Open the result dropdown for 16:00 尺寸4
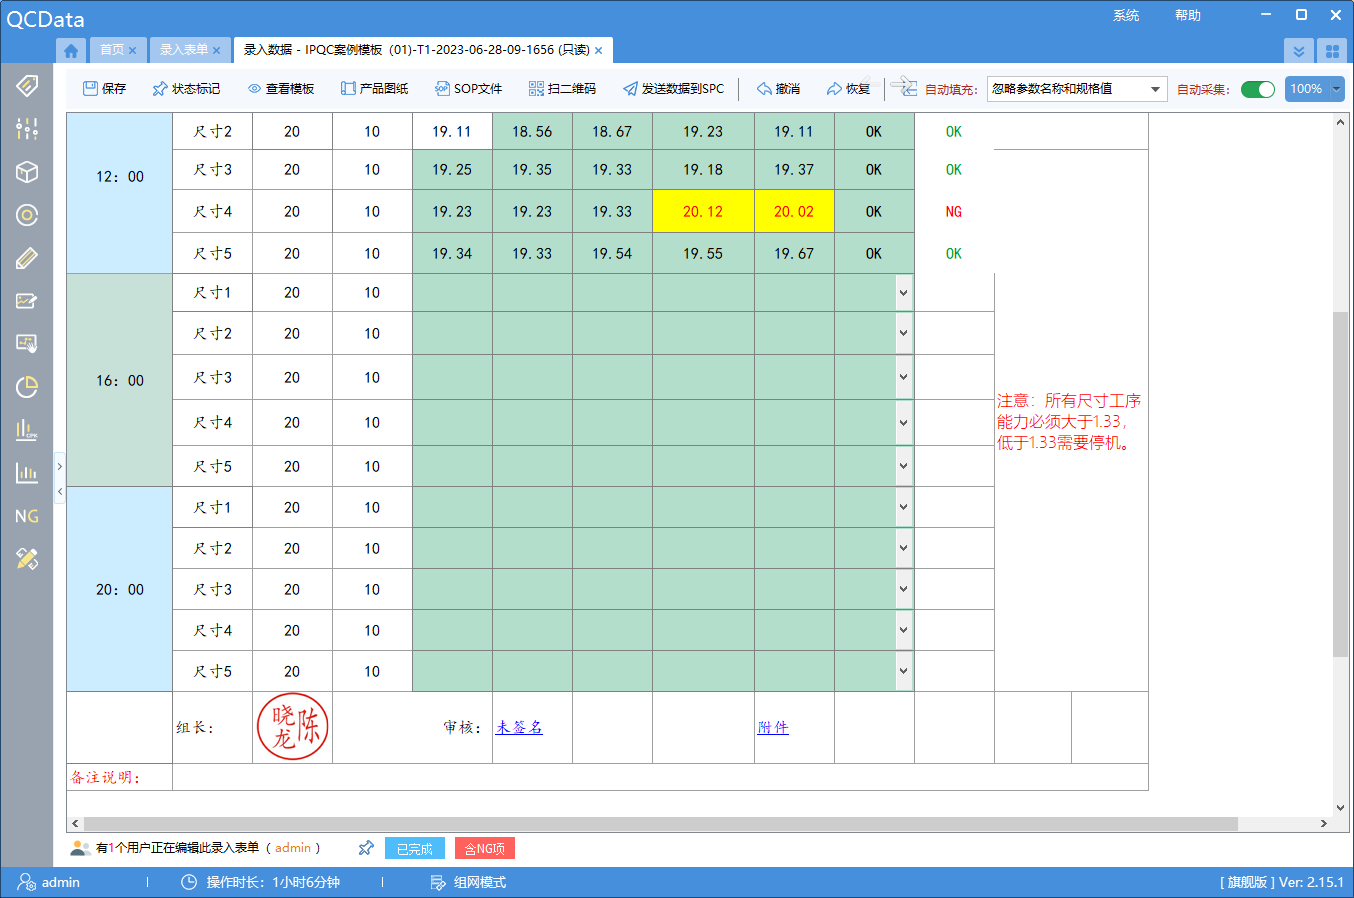The image size is (1354, 898). (x=904, y=422)
